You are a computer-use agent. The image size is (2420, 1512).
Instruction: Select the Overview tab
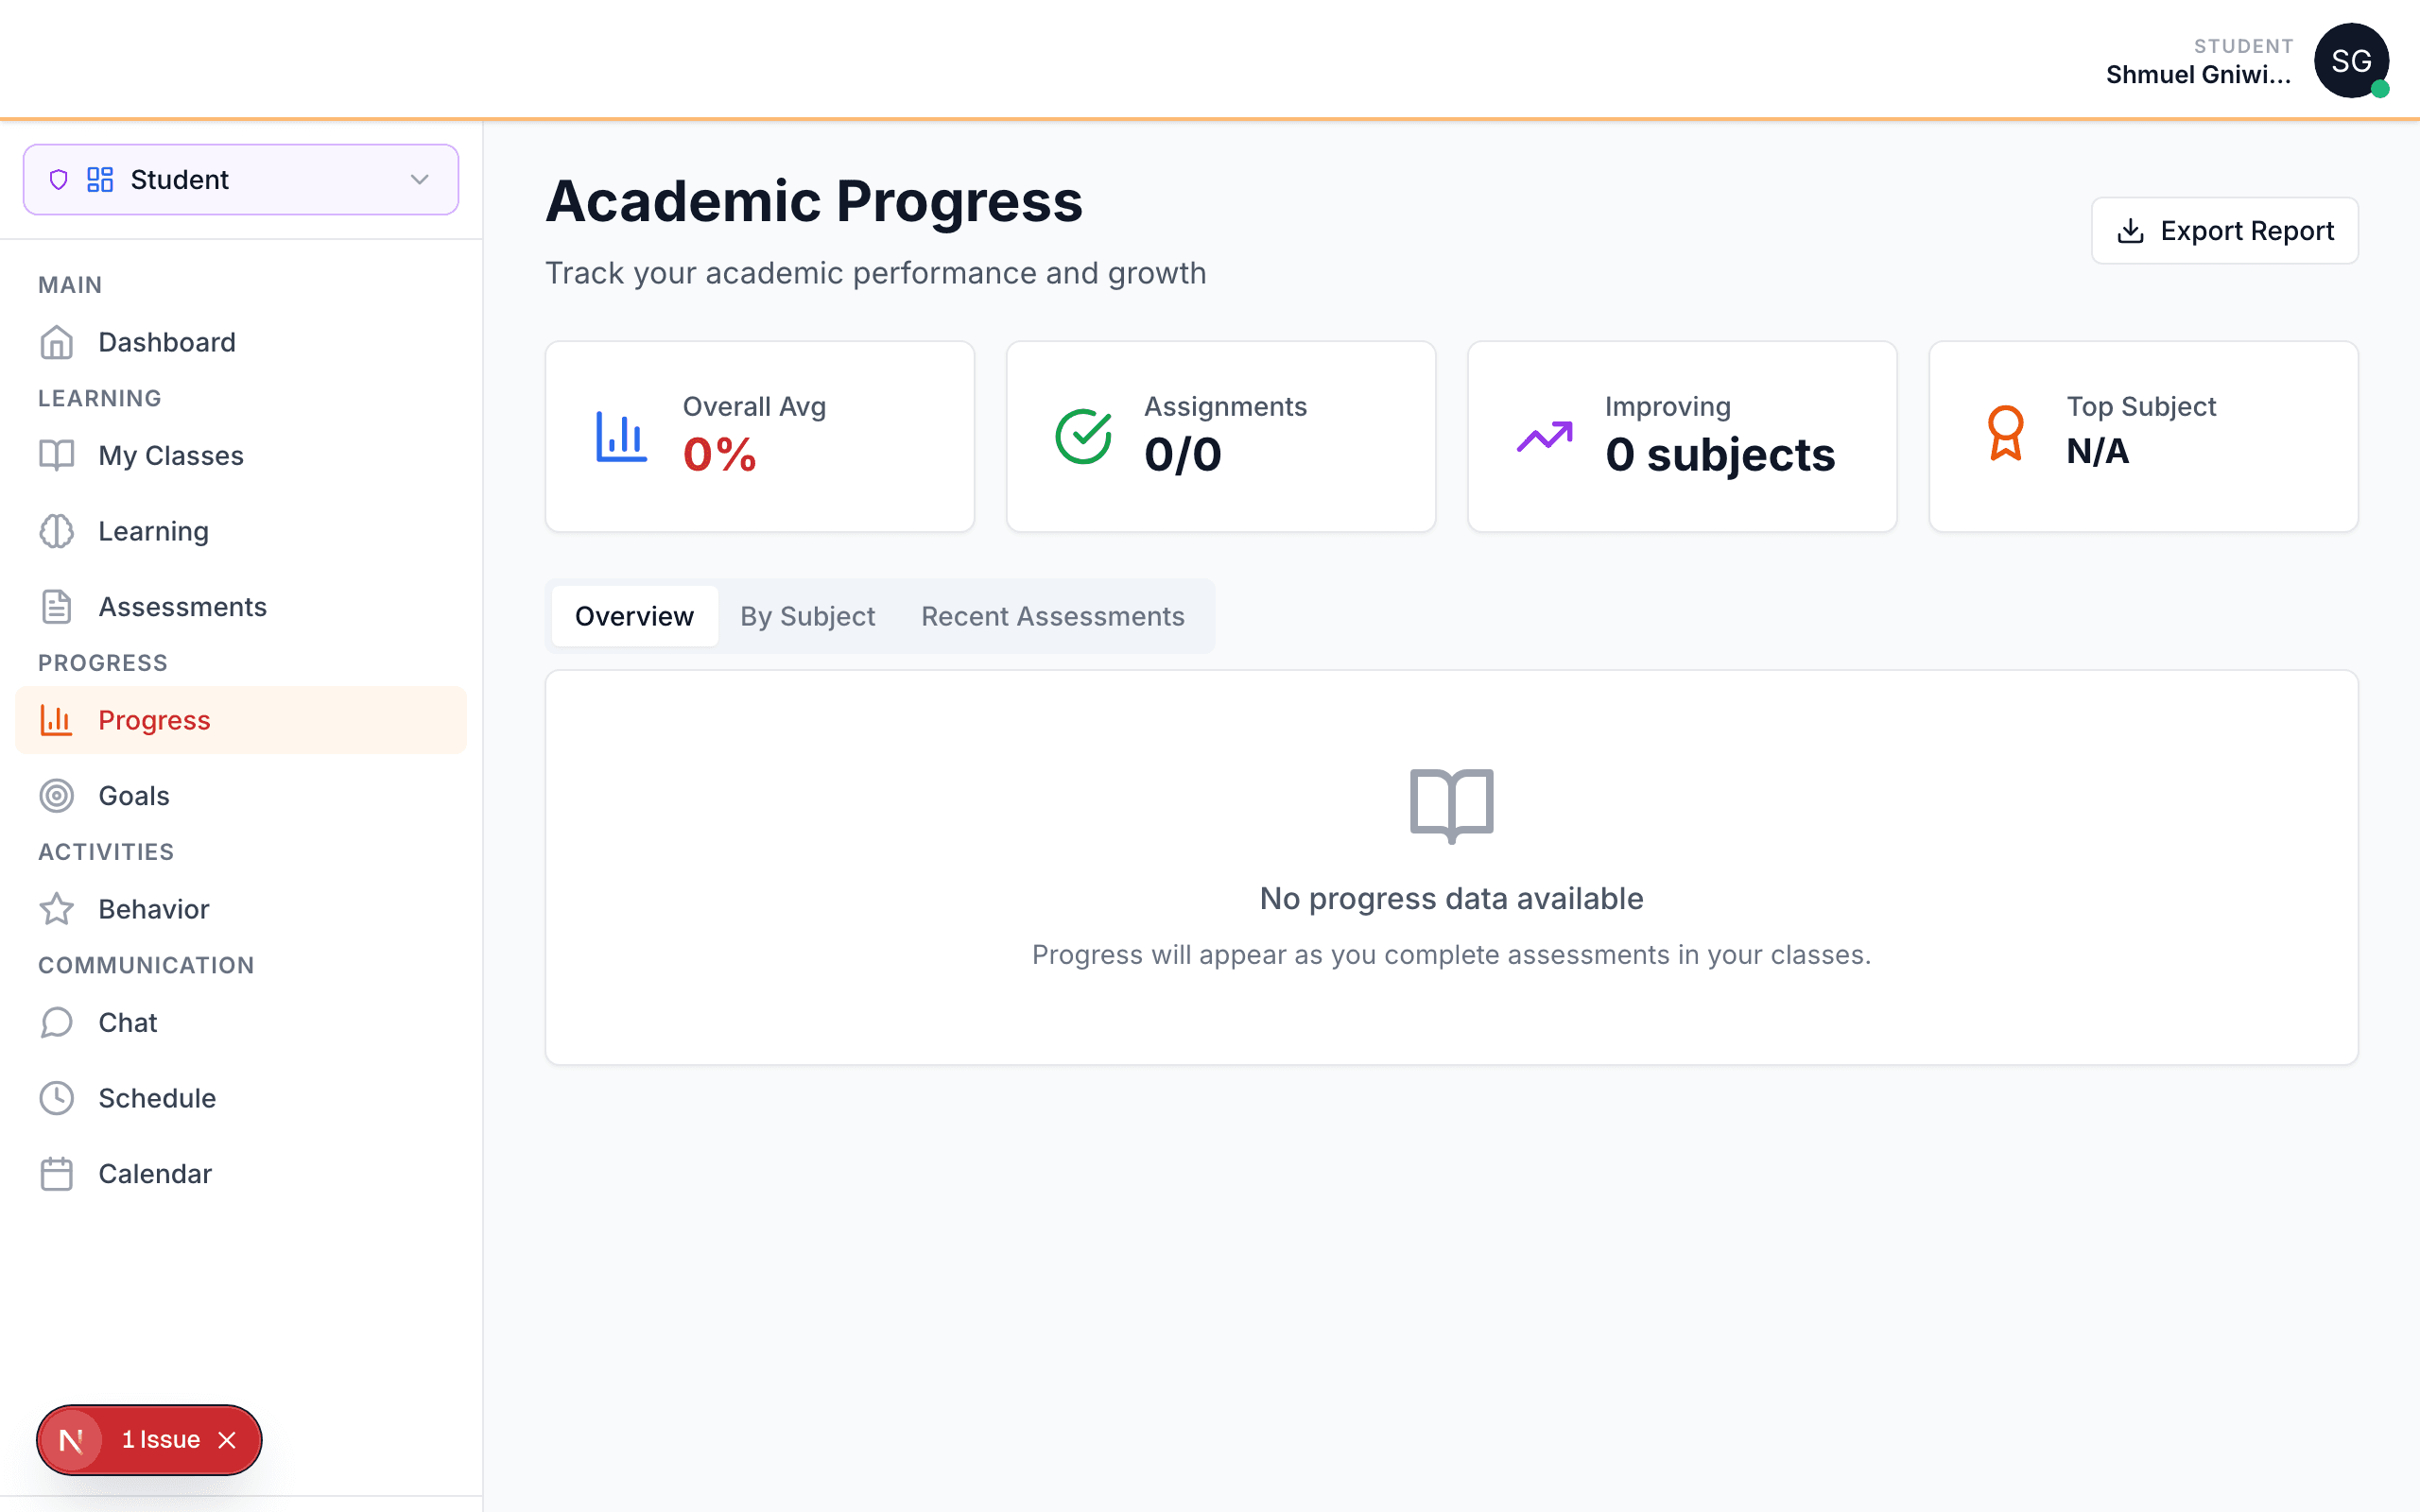click(634, 616)
